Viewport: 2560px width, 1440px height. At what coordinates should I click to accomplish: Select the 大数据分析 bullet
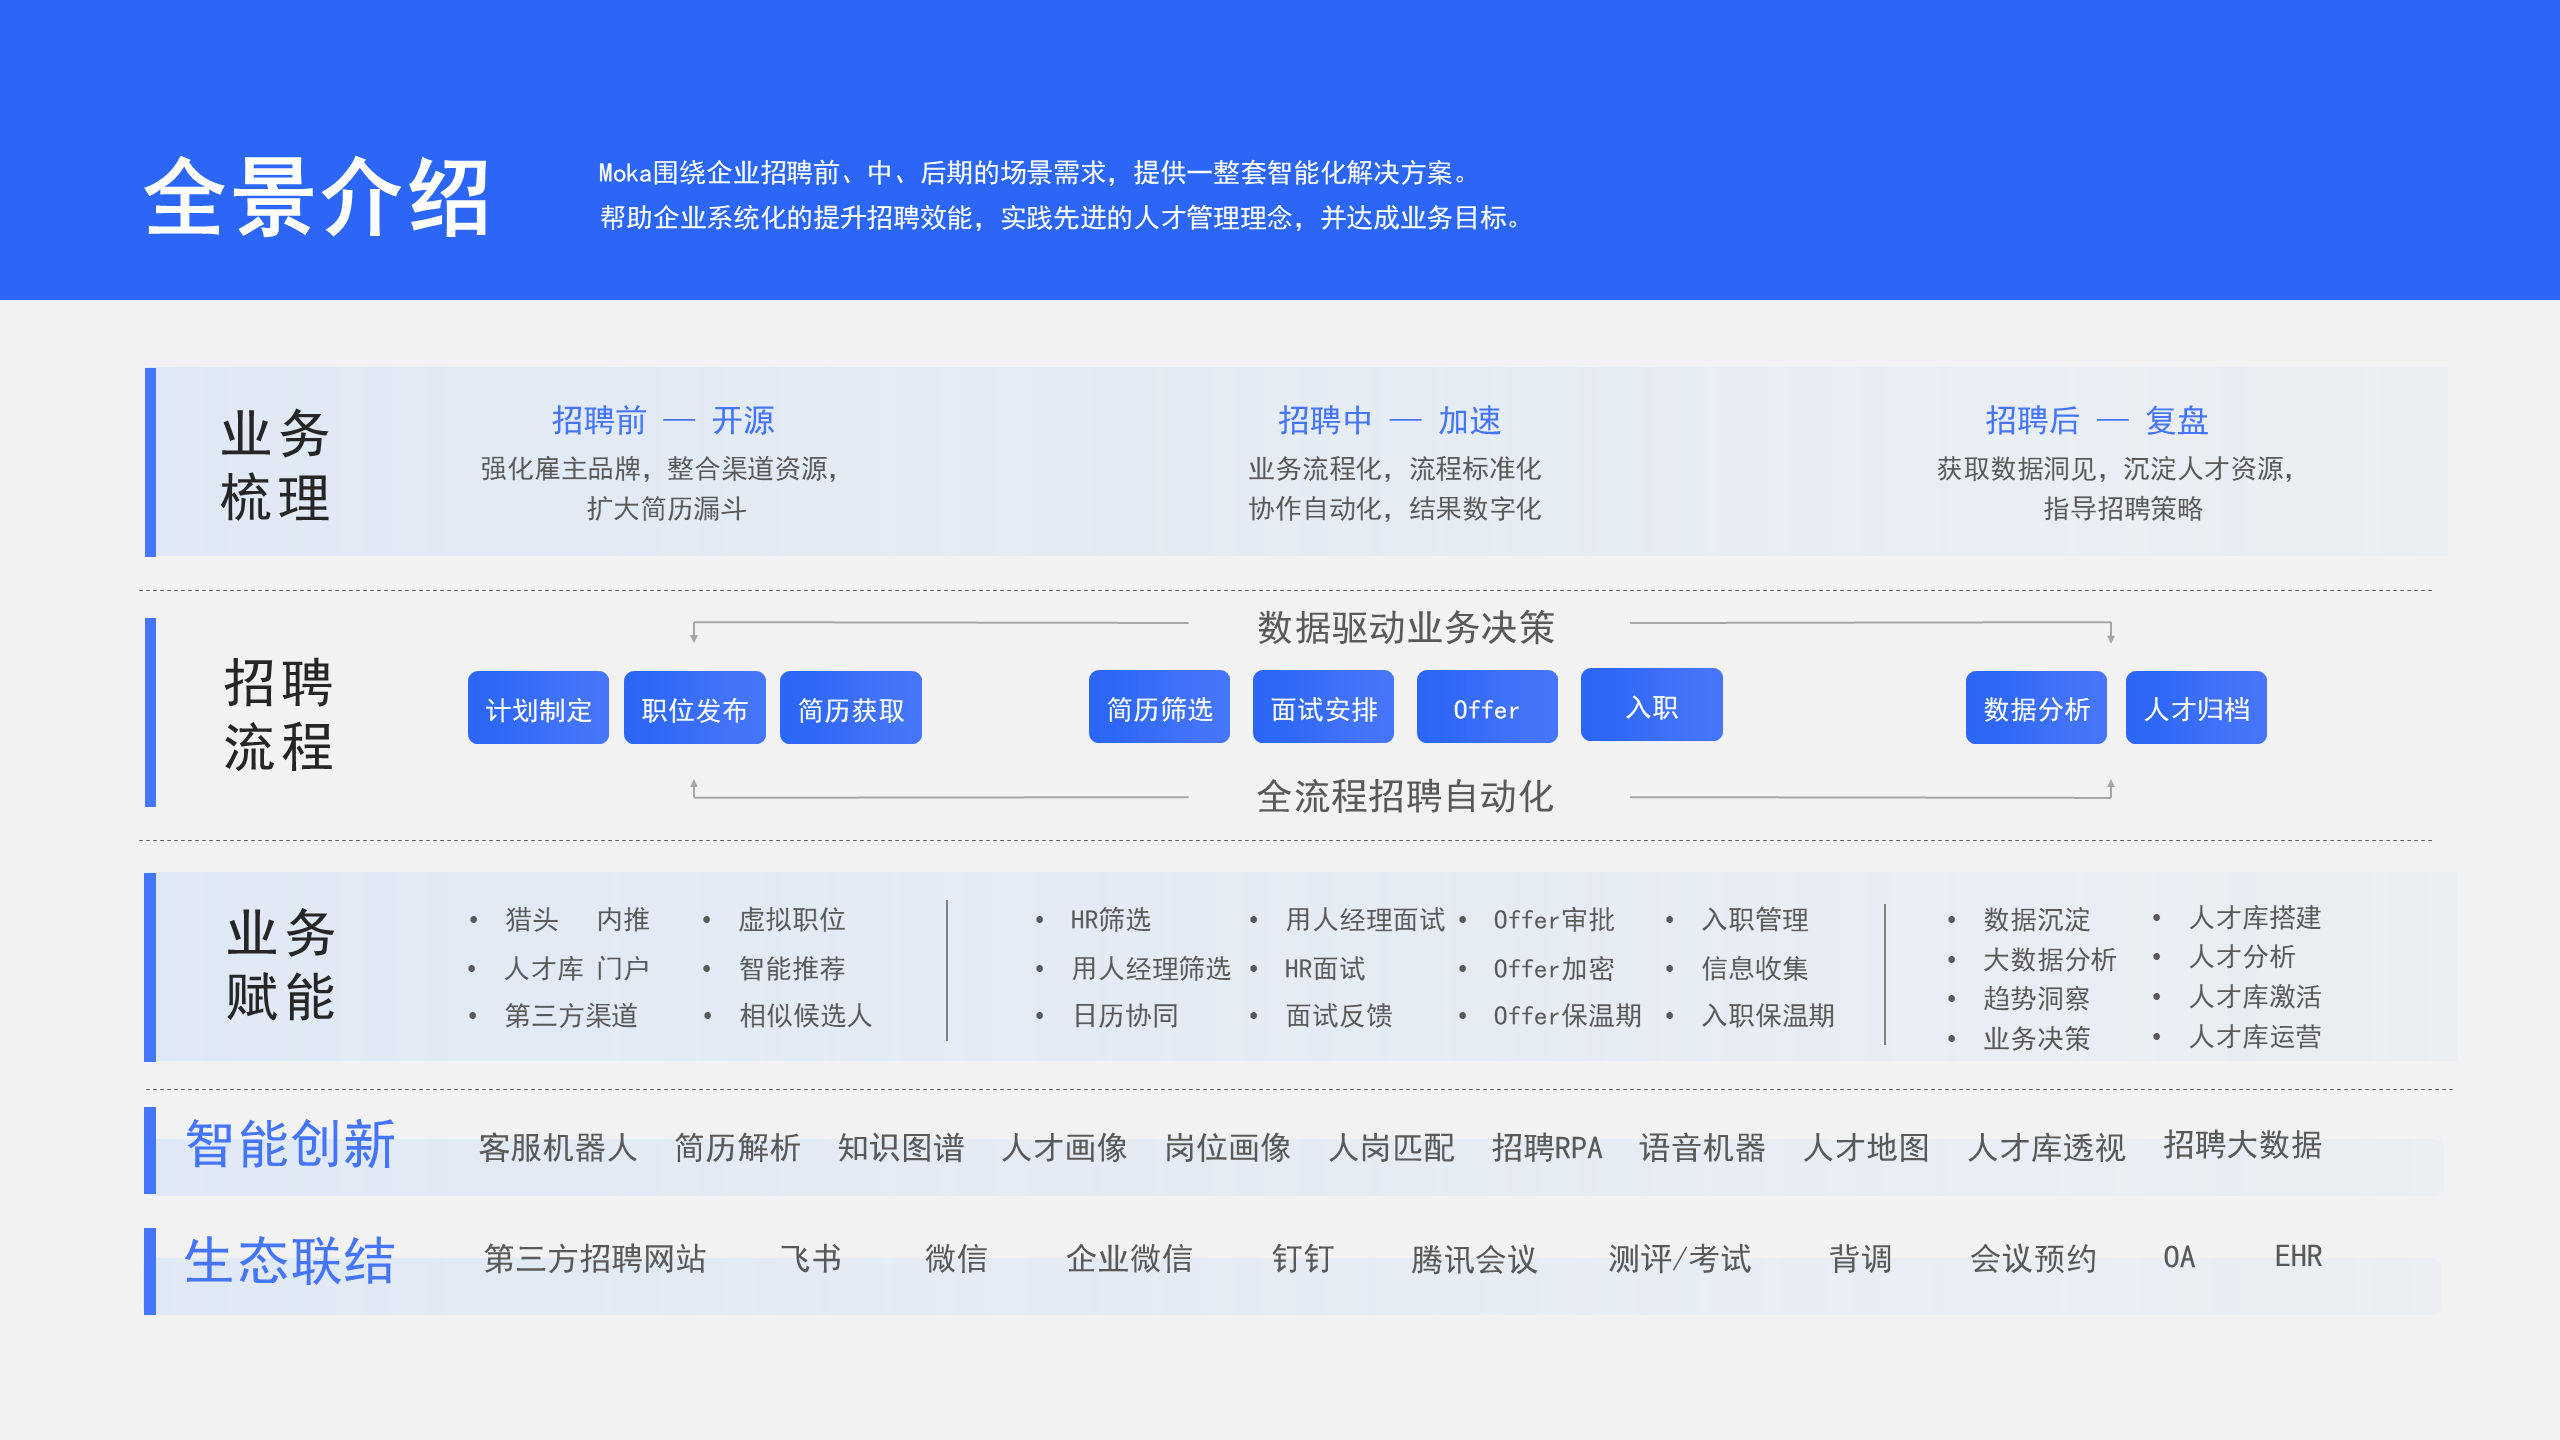[2050, 959]
